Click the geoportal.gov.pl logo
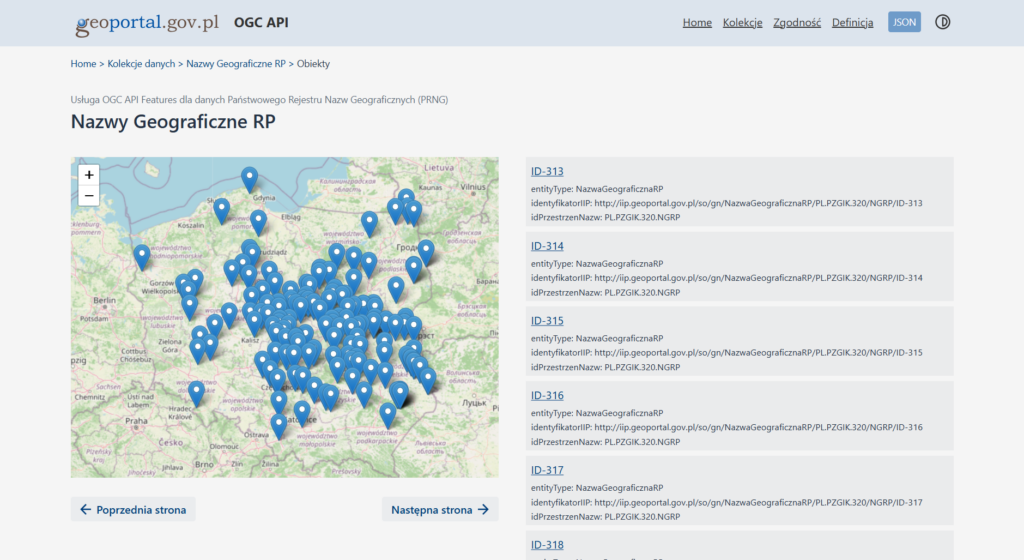Image resolution: width=1024 pixels, height=560 pixels. (x=147, y=23)
